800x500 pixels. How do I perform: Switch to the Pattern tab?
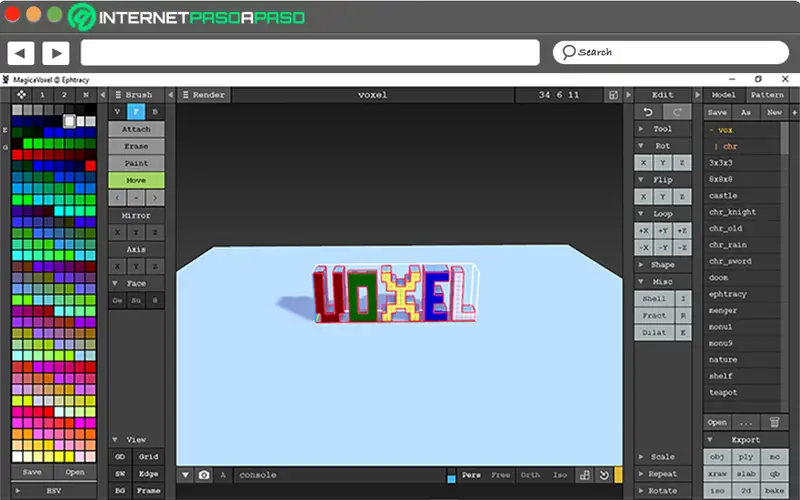click(x=767, y=95)
